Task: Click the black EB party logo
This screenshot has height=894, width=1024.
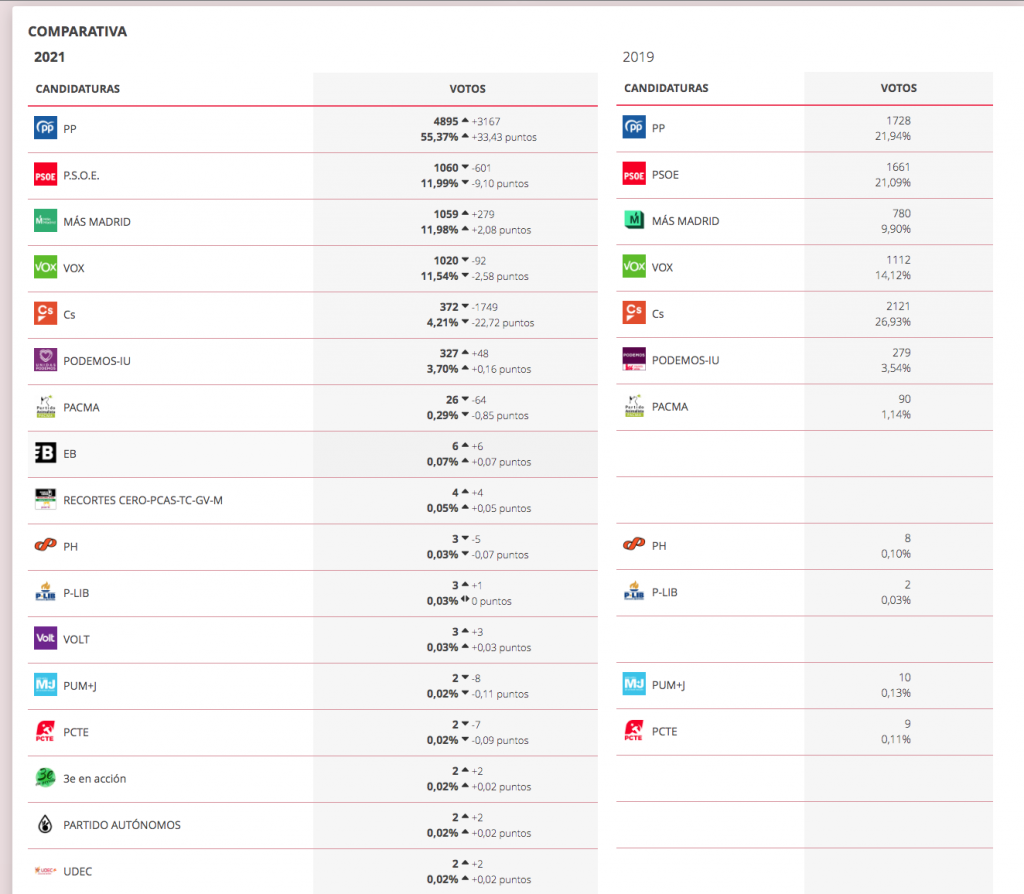Action: coord(46,453)
